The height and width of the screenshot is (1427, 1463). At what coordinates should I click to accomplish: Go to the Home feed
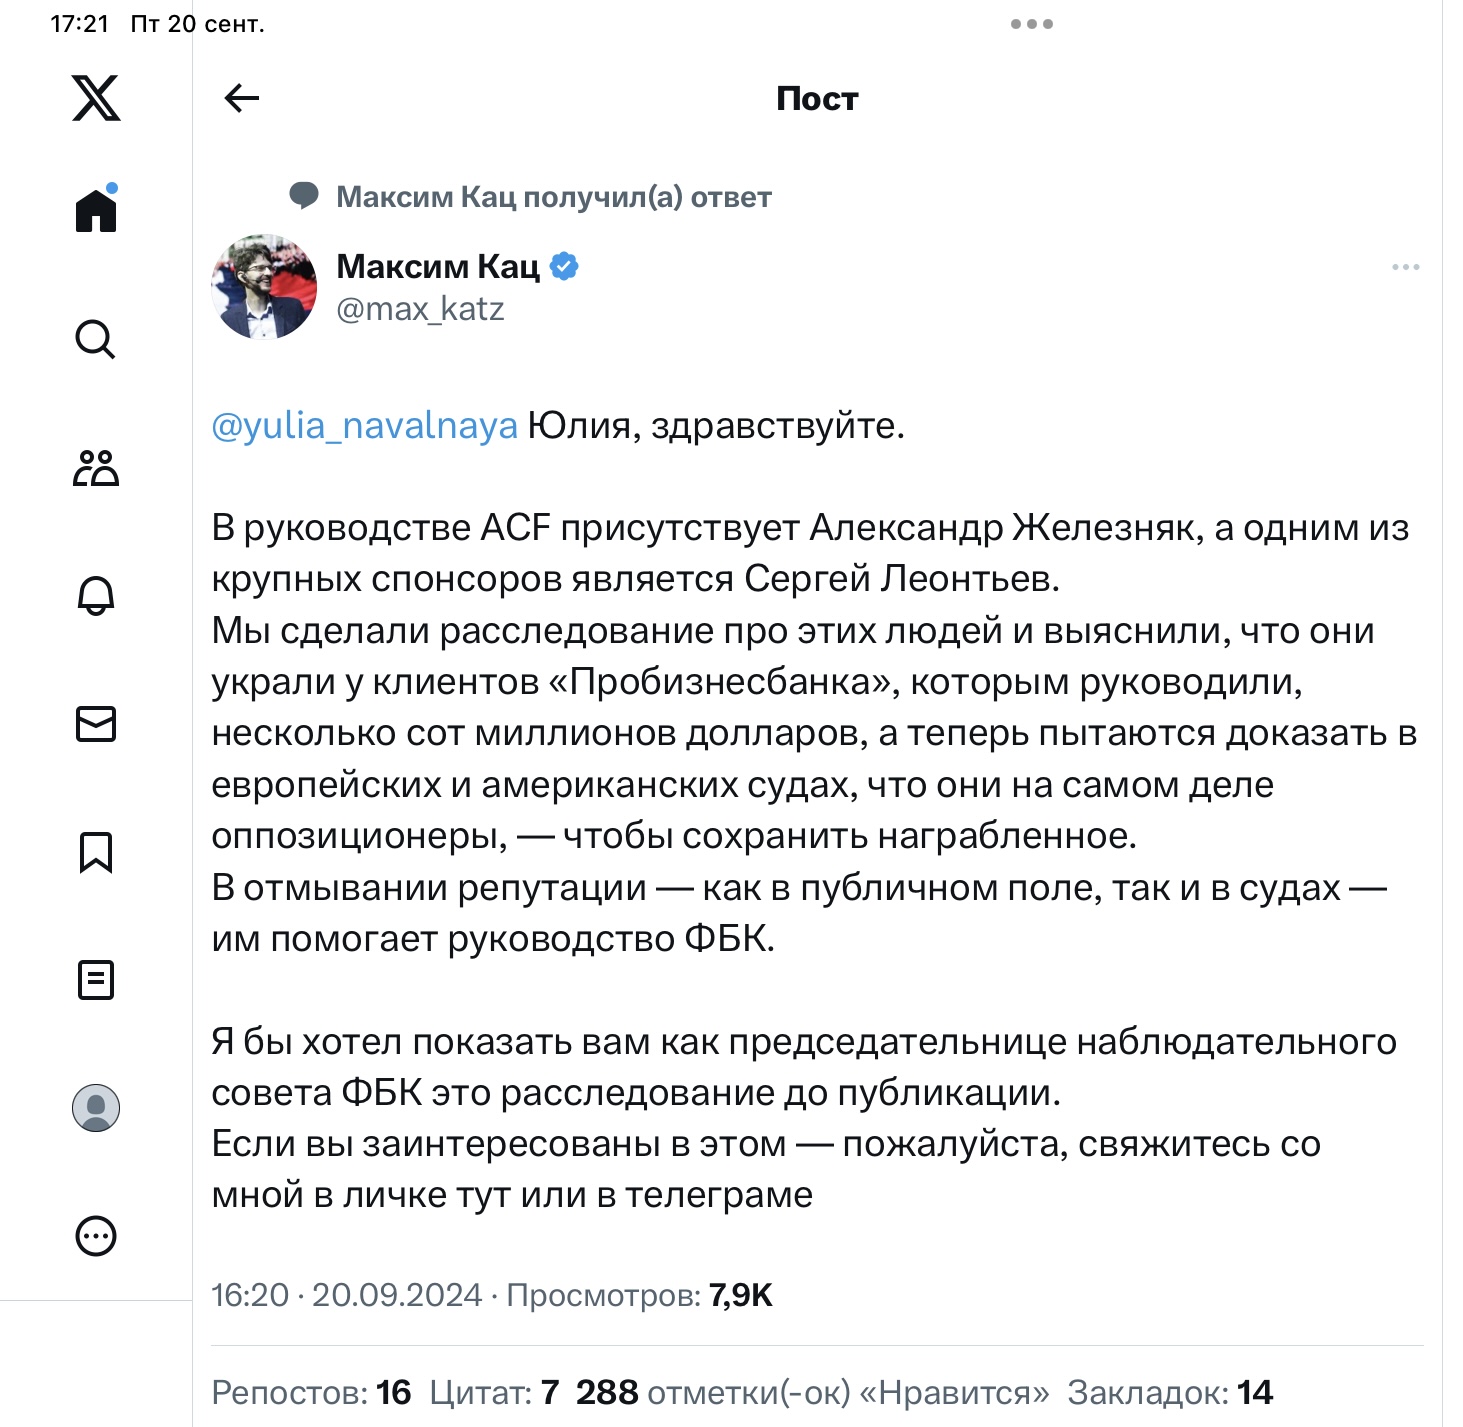coord(96,210)
